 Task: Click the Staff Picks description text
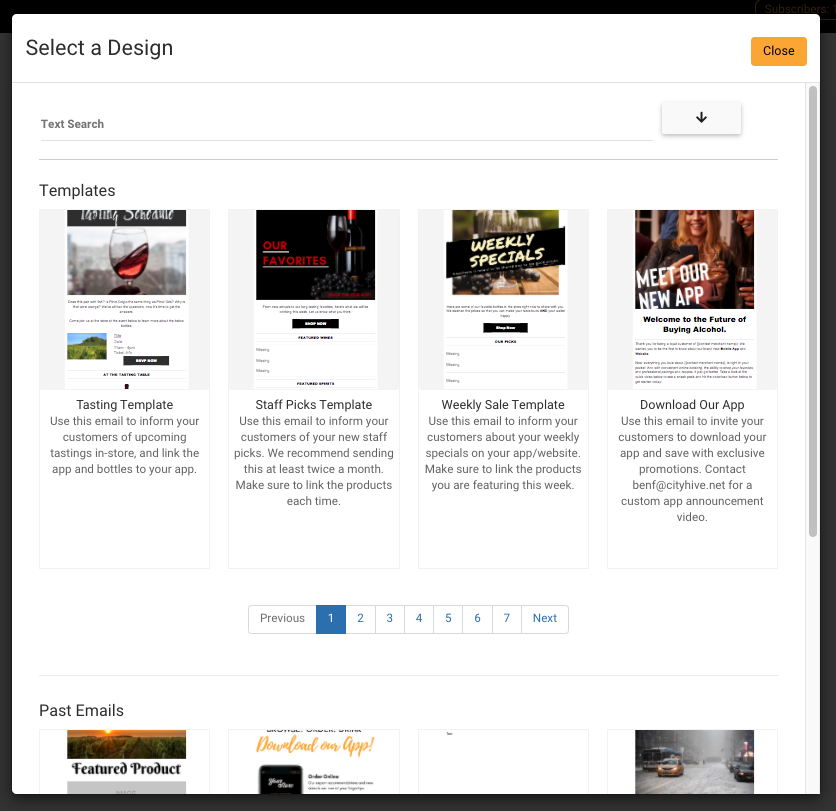point(314,461)
